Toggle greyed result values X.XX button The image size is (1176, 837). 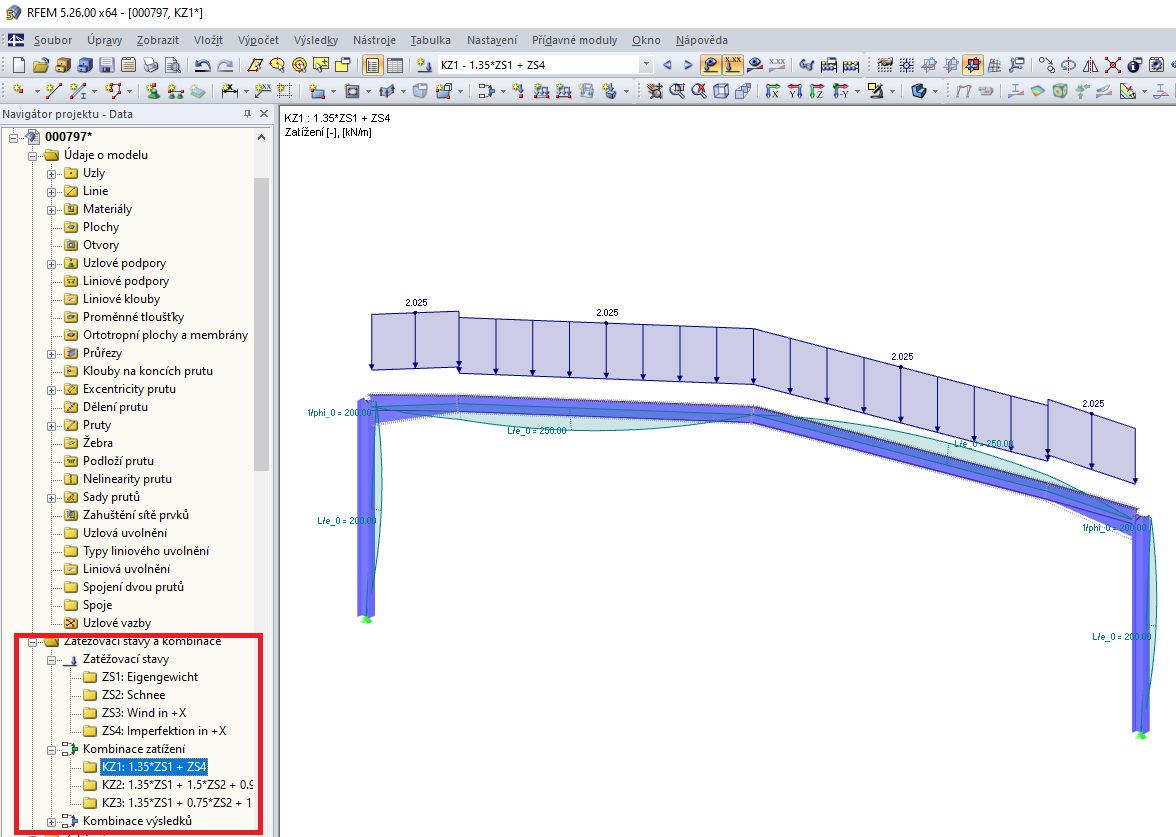[x=777, y=65]
